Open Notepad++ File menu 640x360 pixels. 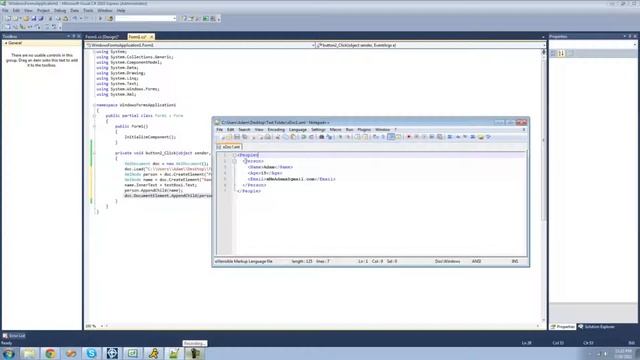[x=220, y=129]
